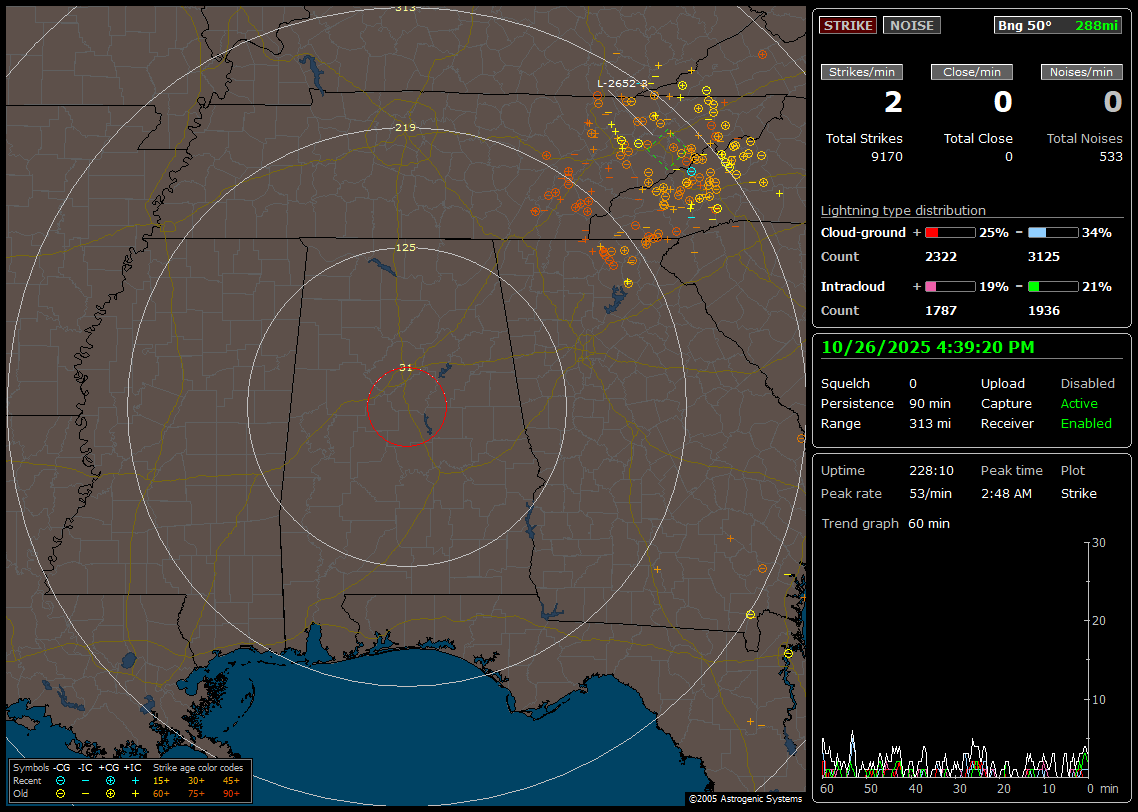Screen dimensions: 1138x812
Task: Click the old +CG yellow legend symbol
Action: coord(110,793)
